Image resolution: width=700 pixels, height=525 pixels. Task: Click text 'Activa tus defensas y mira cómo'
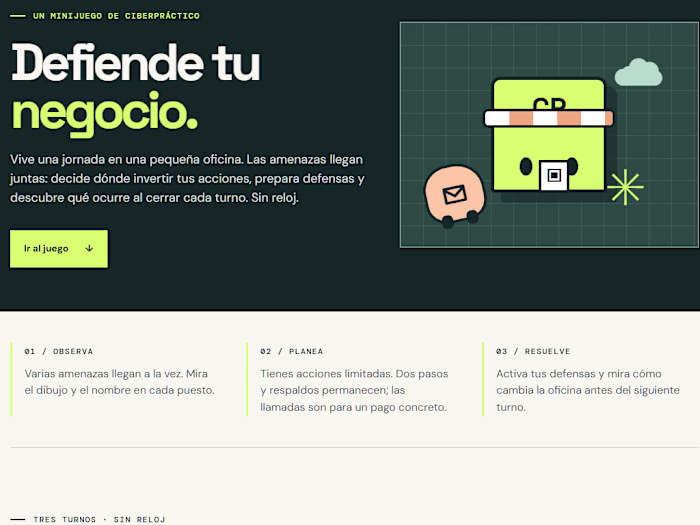(579, 374)
